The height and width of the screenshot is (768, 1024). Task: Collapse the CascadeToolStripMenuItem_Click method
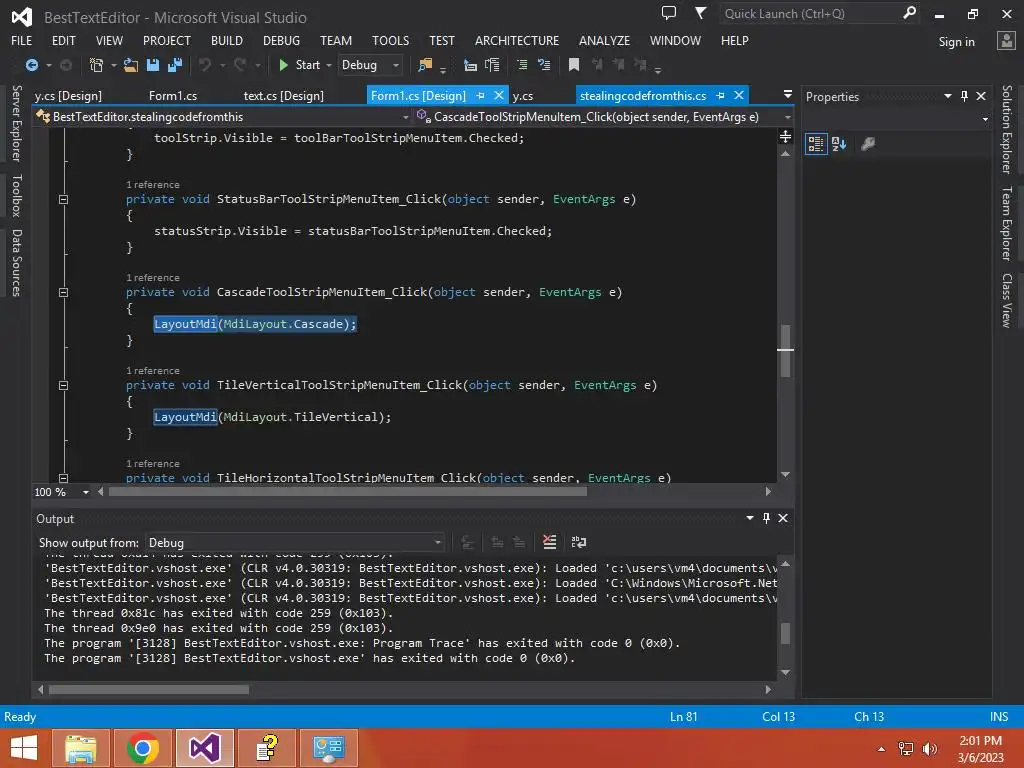click(x=63, y=292)
